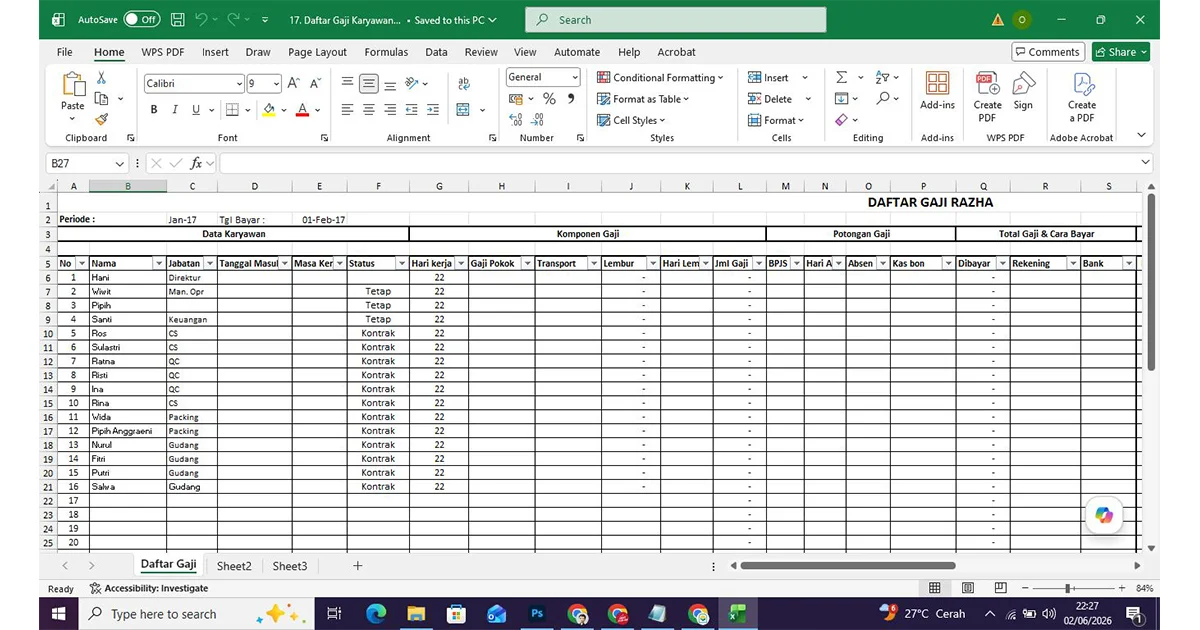1200x630 pixels.
Task: Click the red Font Color swatch button
Action: pyautogui.click(x=302, y=110)
